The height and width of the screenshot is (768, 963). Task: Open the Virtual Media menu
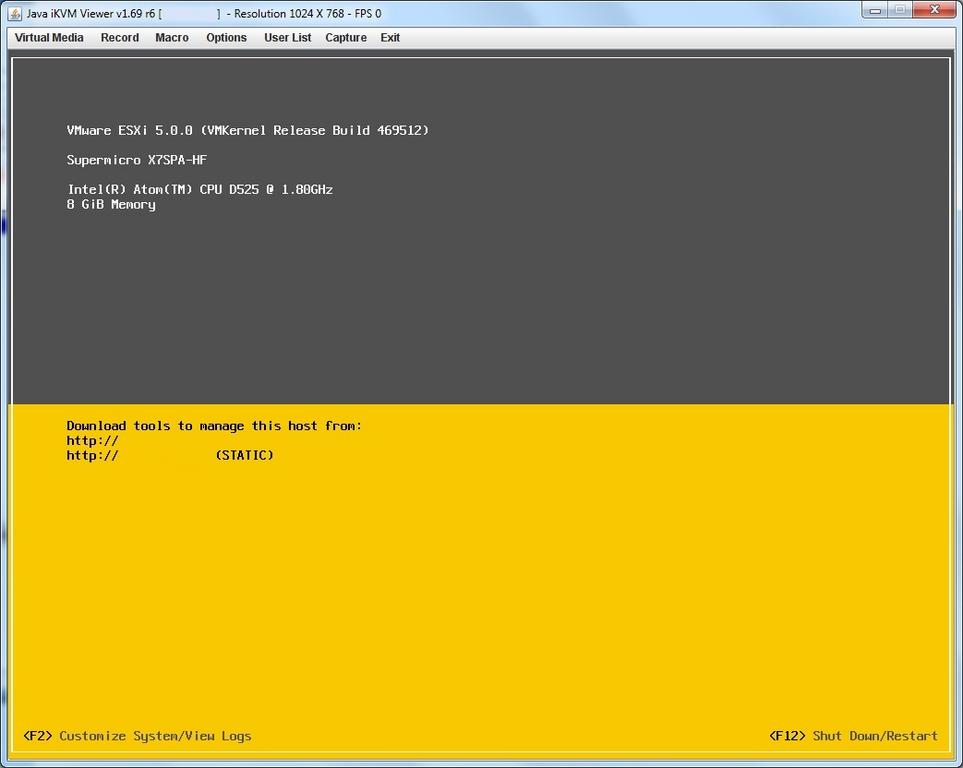pos(49,38)
